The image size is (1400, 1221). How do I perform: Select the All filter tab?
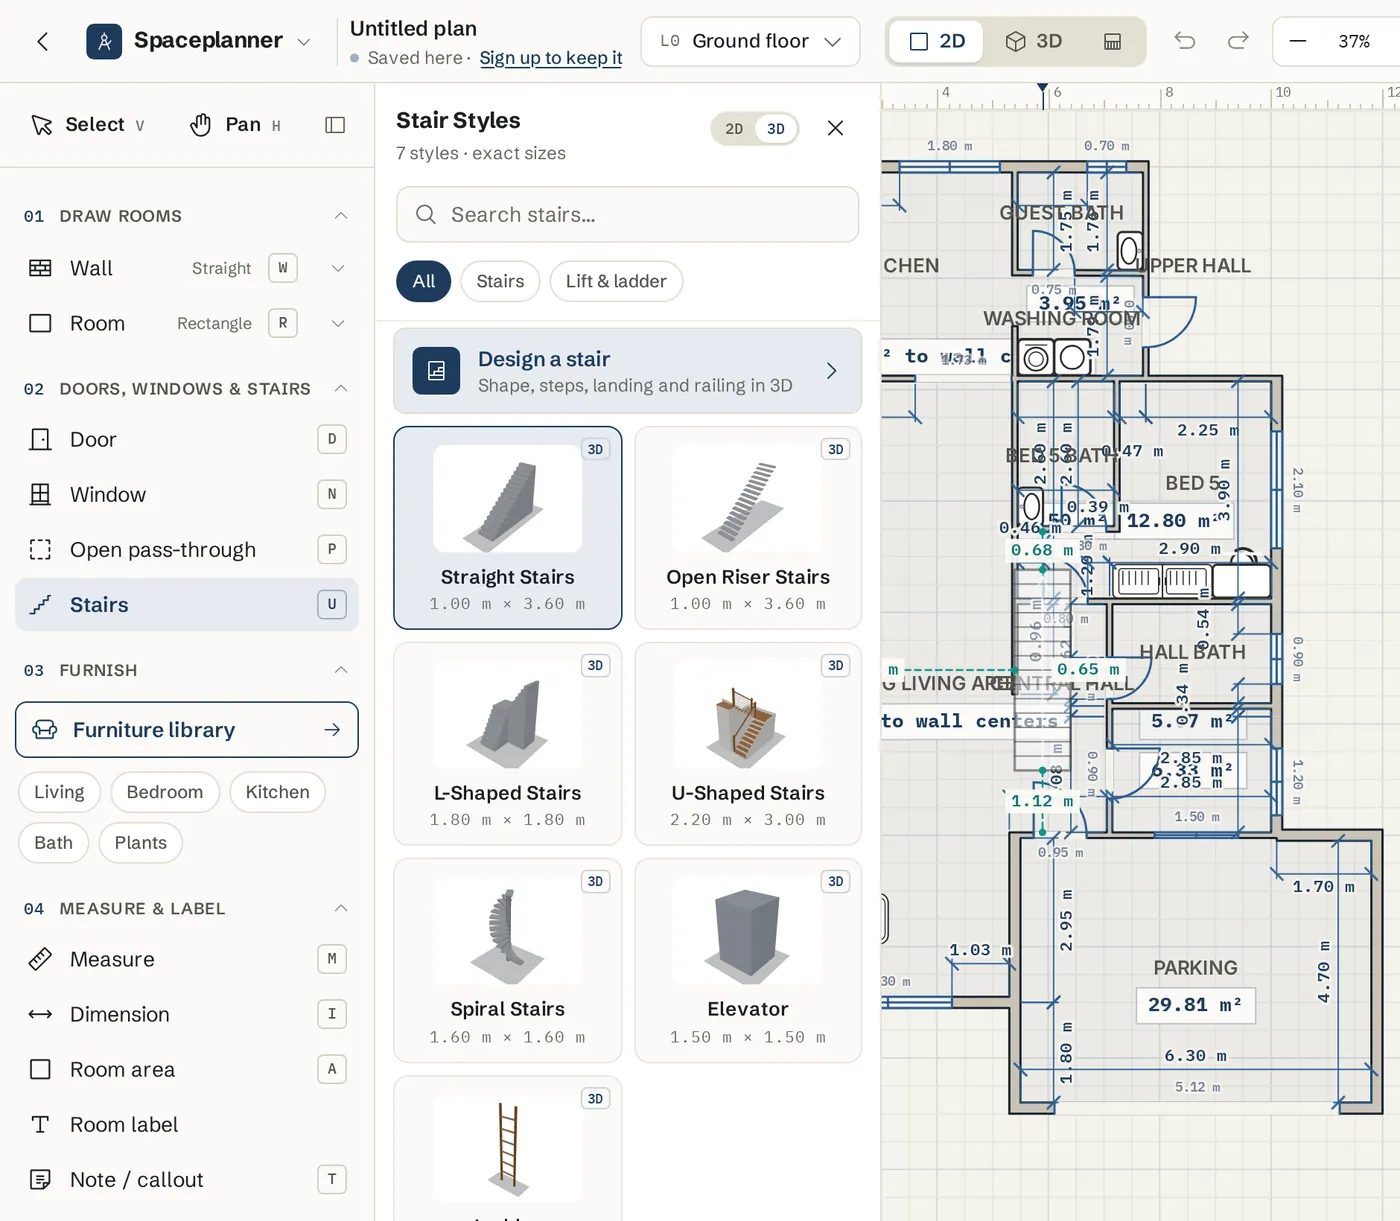[424, 281]
